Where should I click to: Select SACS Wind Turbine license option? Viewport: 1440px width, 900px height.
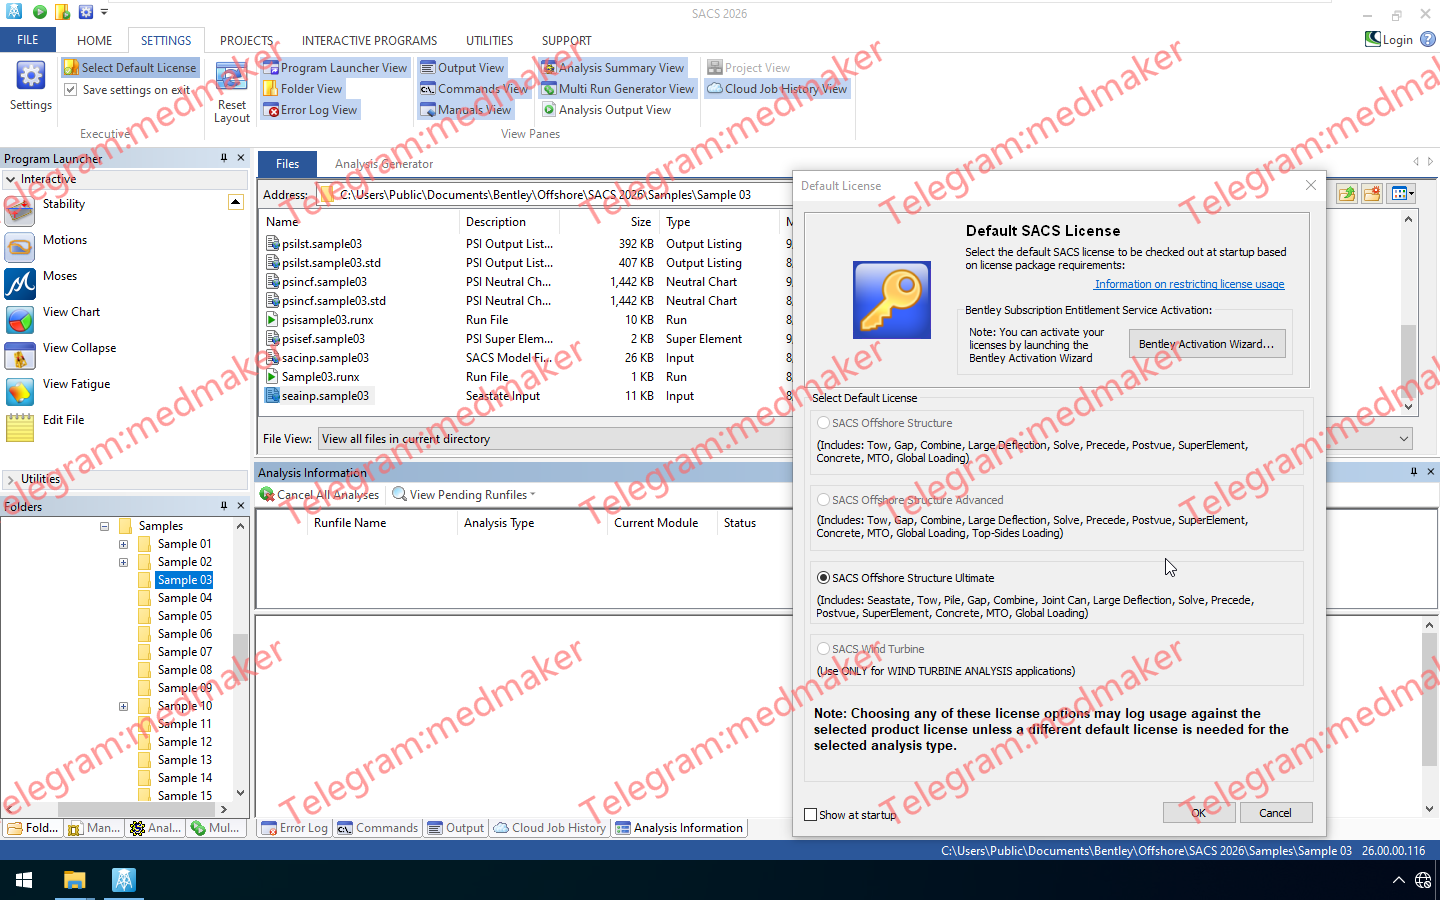tap(824, 649)
